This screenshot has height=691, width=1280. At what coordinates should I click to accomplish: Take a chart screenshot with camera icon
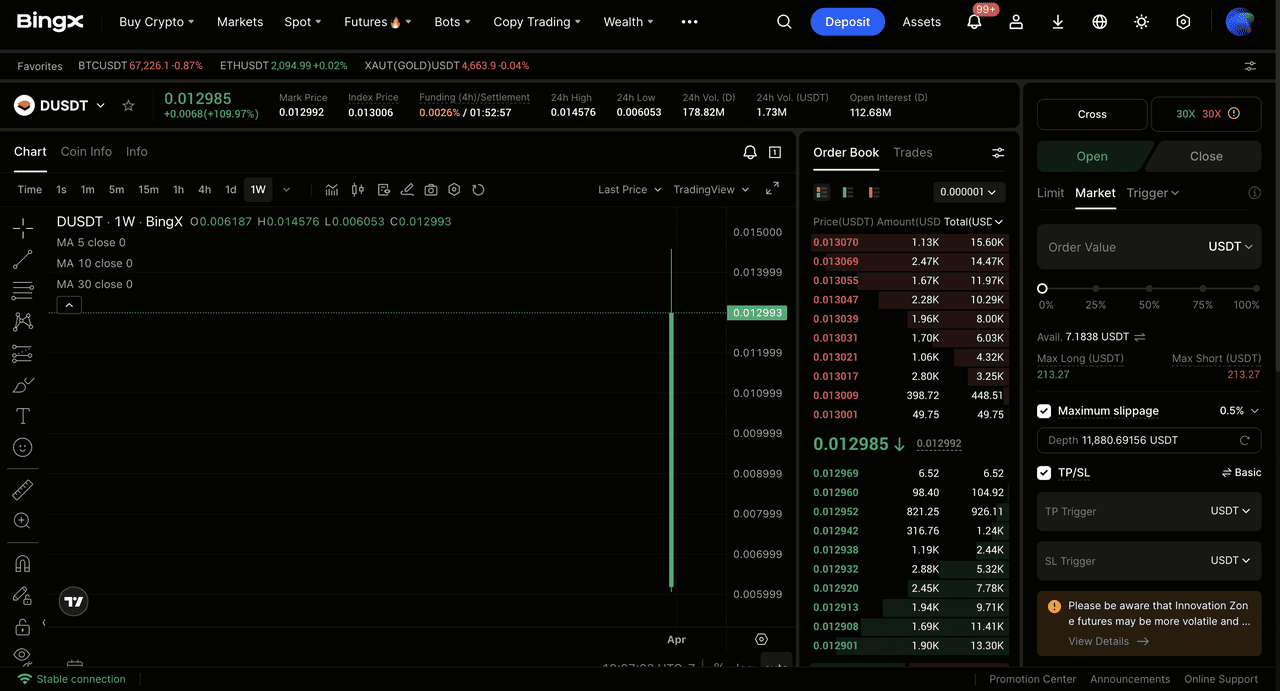[431, 190]
